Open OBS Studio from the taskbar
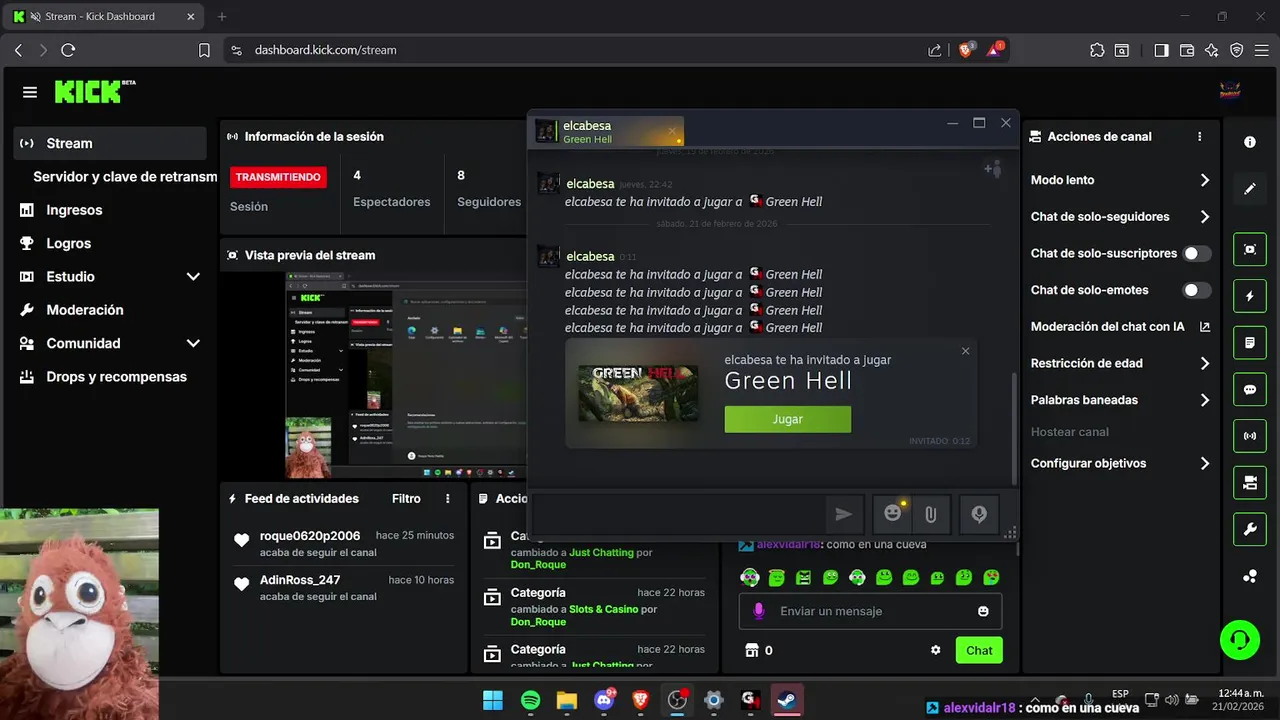 click(x=678, y=700)
